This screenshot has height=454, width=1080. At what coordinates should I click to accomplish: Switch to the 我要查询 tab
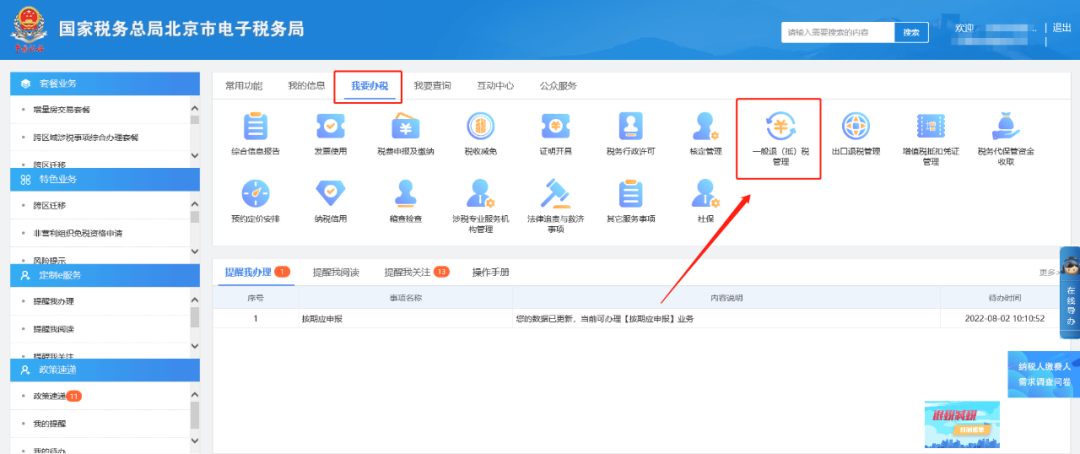coord(433,86)
